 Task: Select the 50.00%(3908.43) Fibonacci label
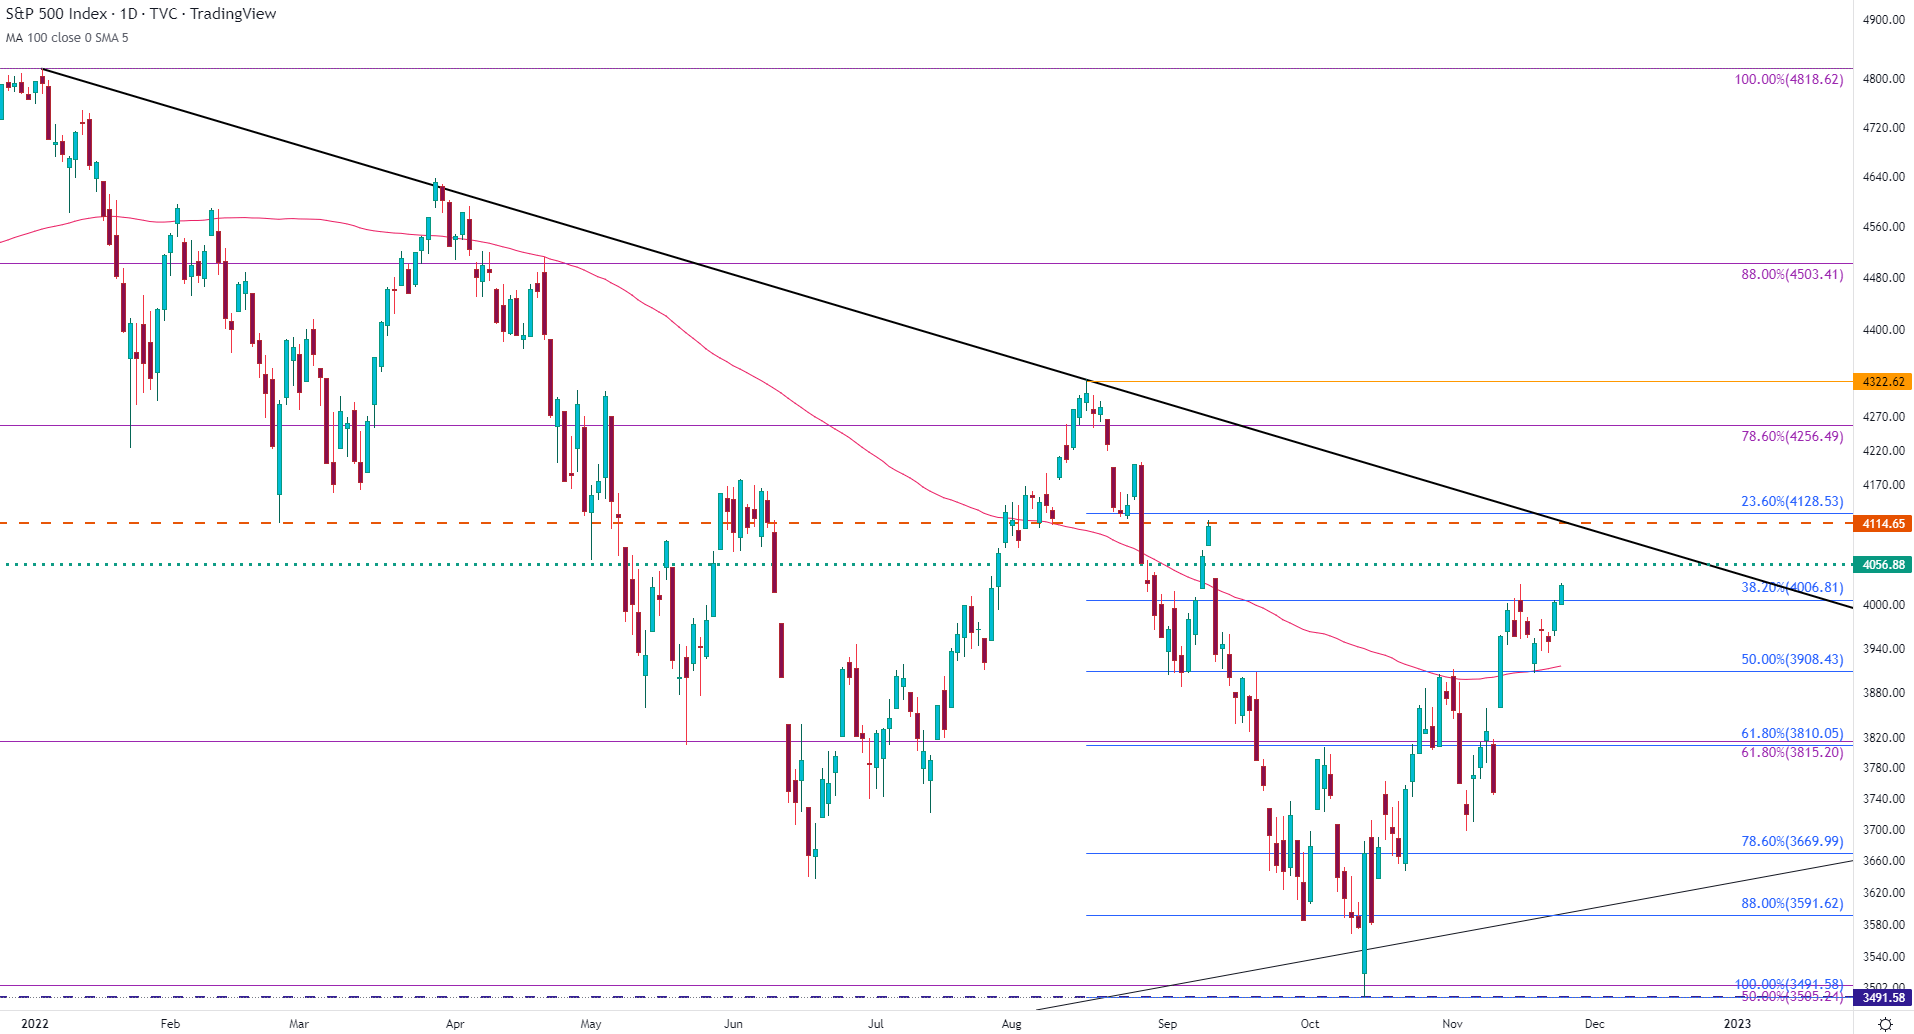tap(1792, 659)
